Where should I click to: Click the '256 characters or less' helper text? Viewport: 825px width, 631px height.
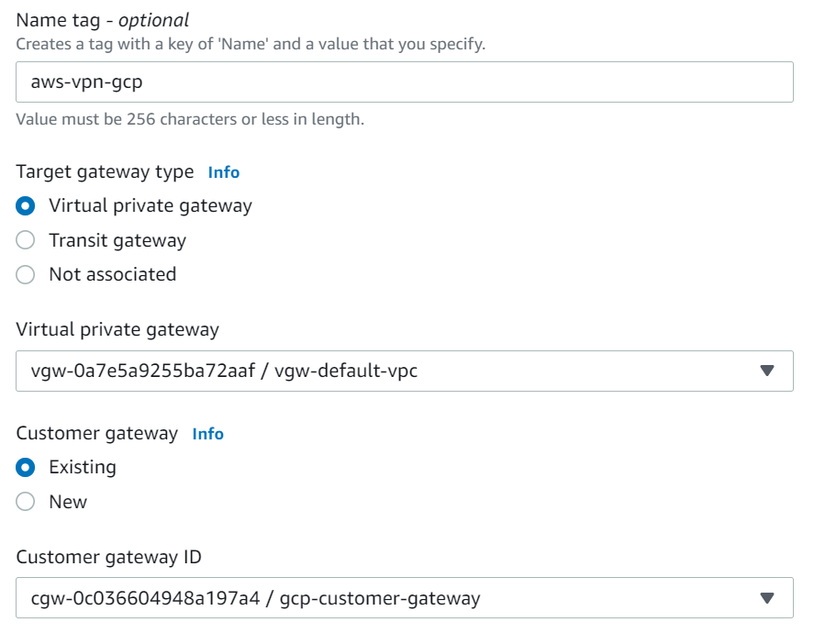point(190,120)
